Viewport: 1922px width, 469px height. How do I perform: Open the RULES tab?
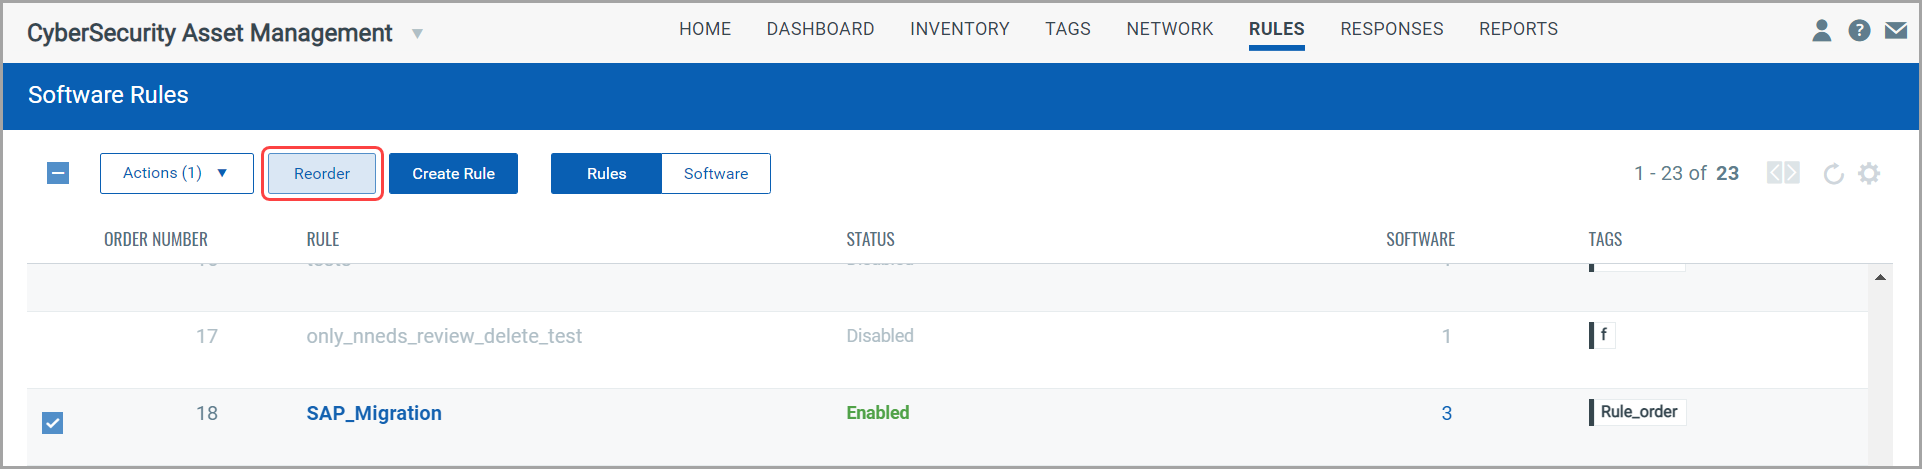click(x=1277, y=29)
